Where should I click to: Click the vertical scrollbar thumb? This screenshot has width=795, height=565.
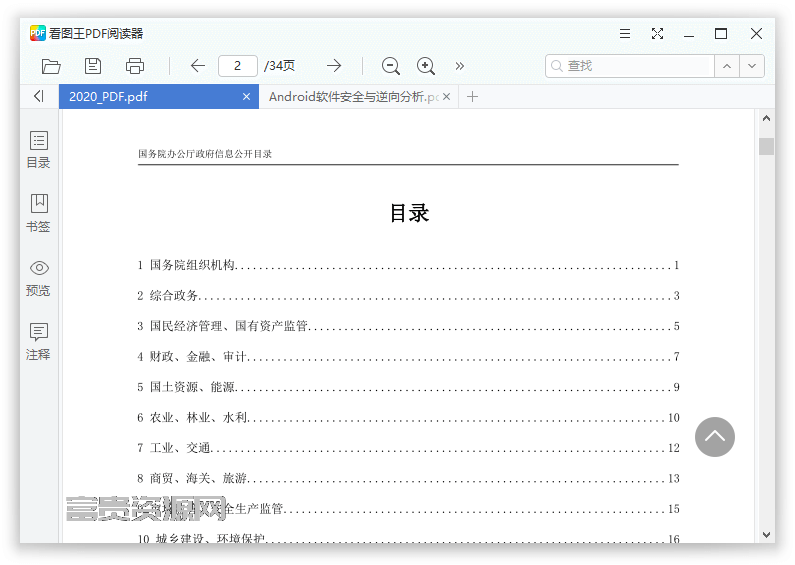click(767, 147)
